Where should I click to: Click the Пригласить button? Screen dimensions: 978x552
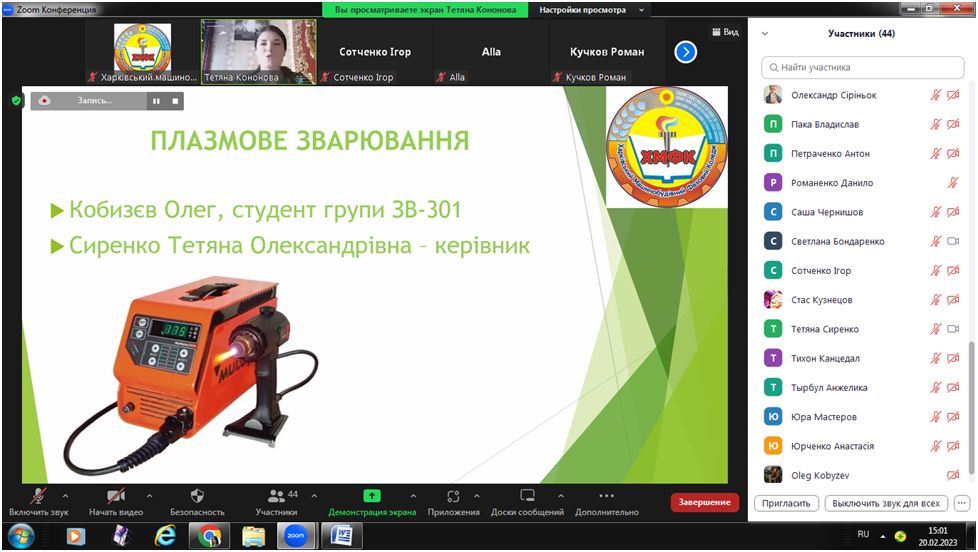(x=786, y=503)
